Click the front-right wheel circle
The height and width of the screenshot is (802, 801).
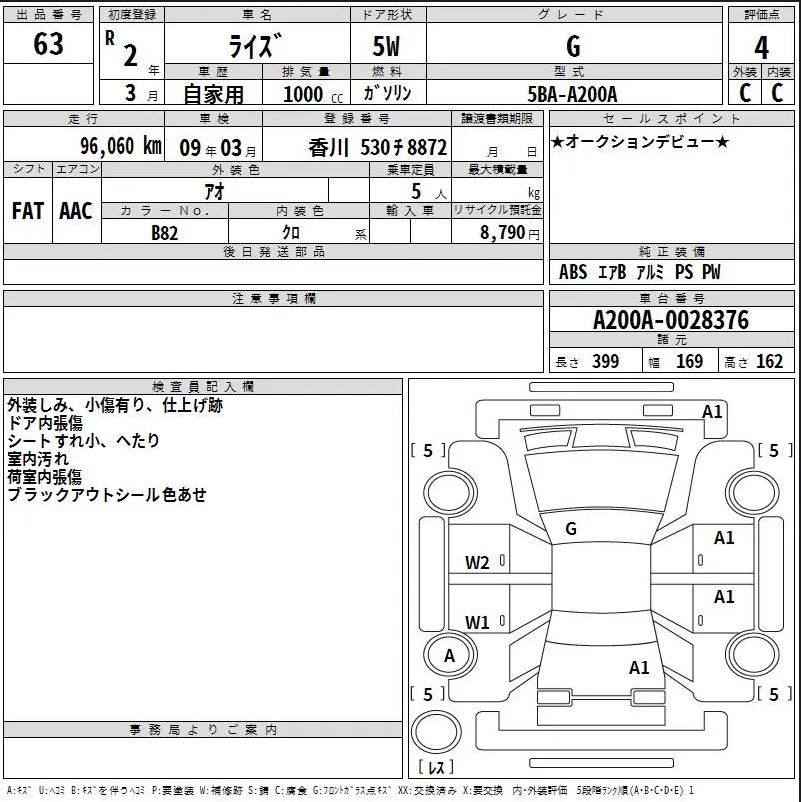coord(752,493)
